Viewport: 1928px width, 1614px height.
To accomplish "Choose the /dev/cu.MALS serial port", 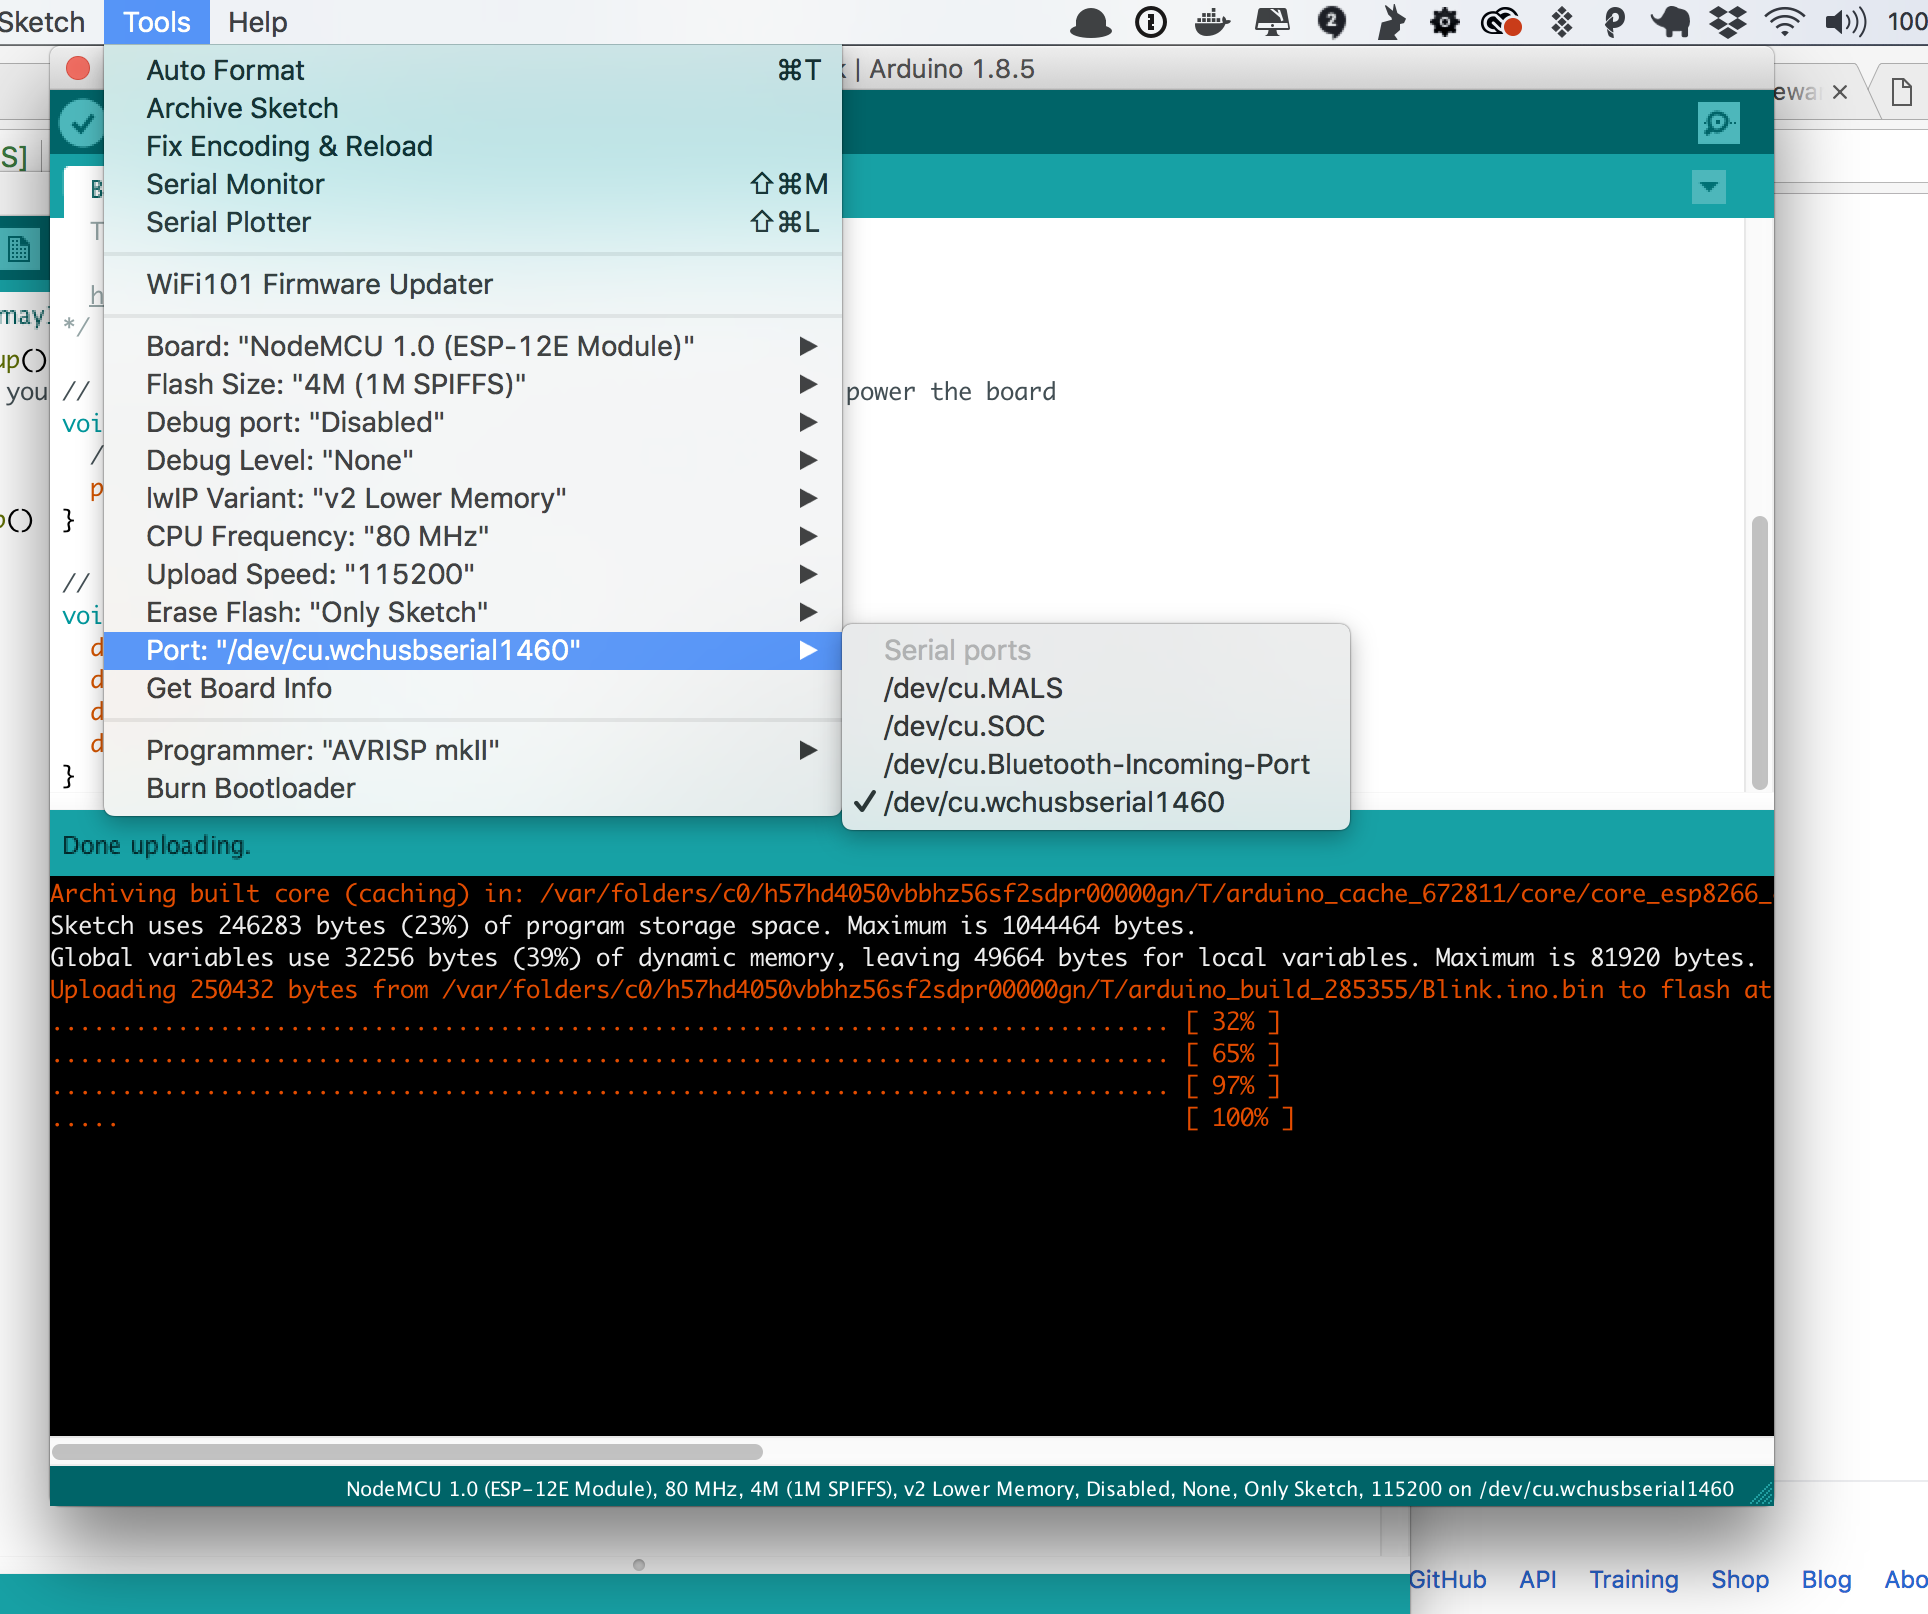I will point(973,688).
